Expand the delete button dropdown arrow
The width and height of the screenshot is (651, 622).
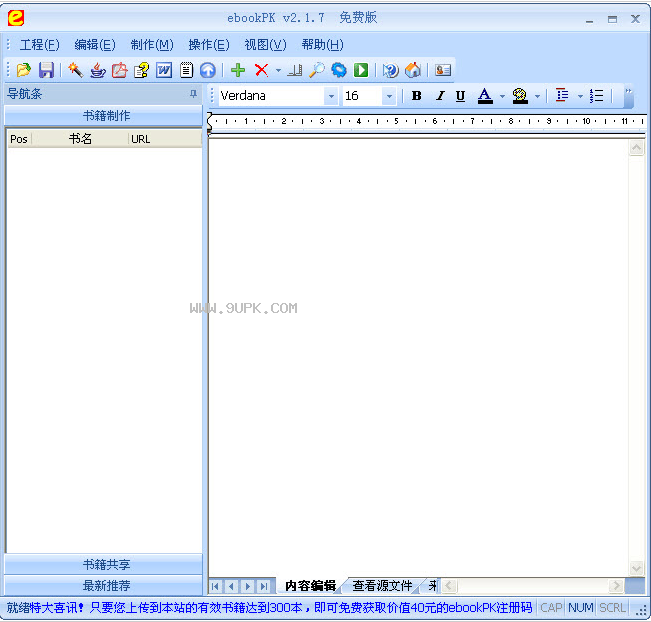278,70
